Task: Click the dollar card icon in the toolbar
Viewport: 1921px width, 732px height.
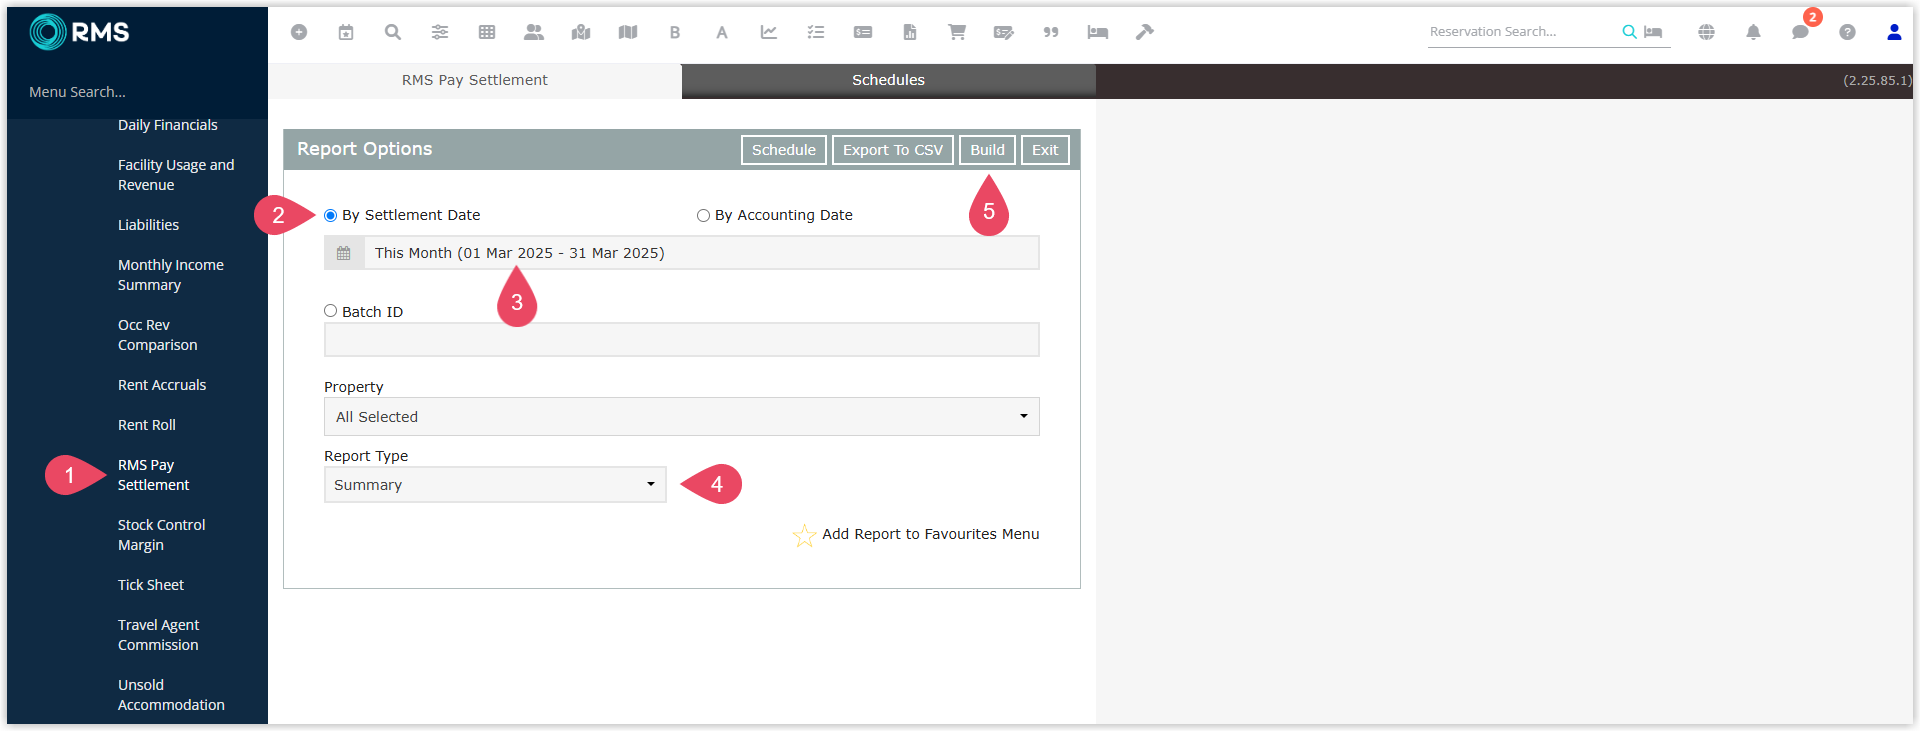Action: [x=863, y=32]
